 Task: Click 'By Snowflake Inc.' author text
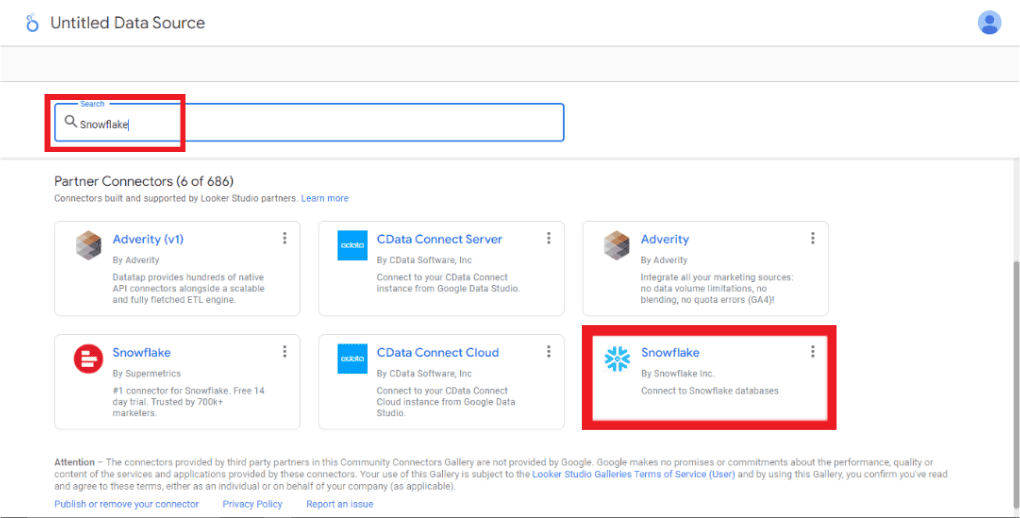(x=678, y=374)
